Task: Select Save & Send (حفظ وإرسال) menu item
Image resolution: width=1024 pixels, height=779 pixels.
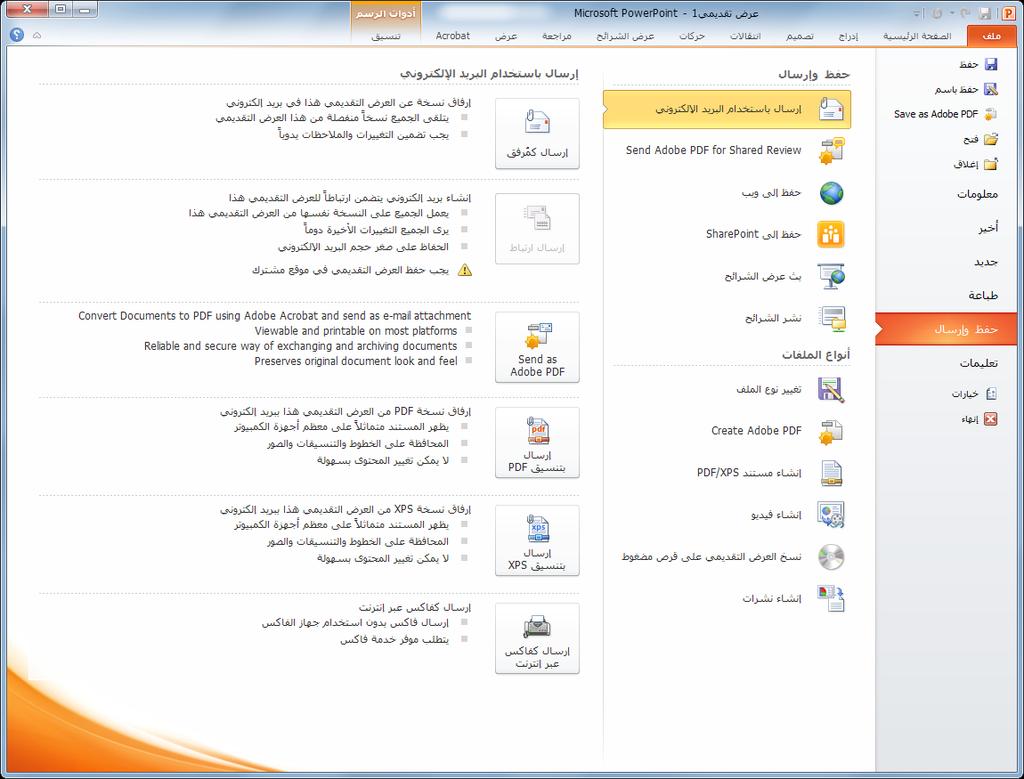Action: (946, 329)
